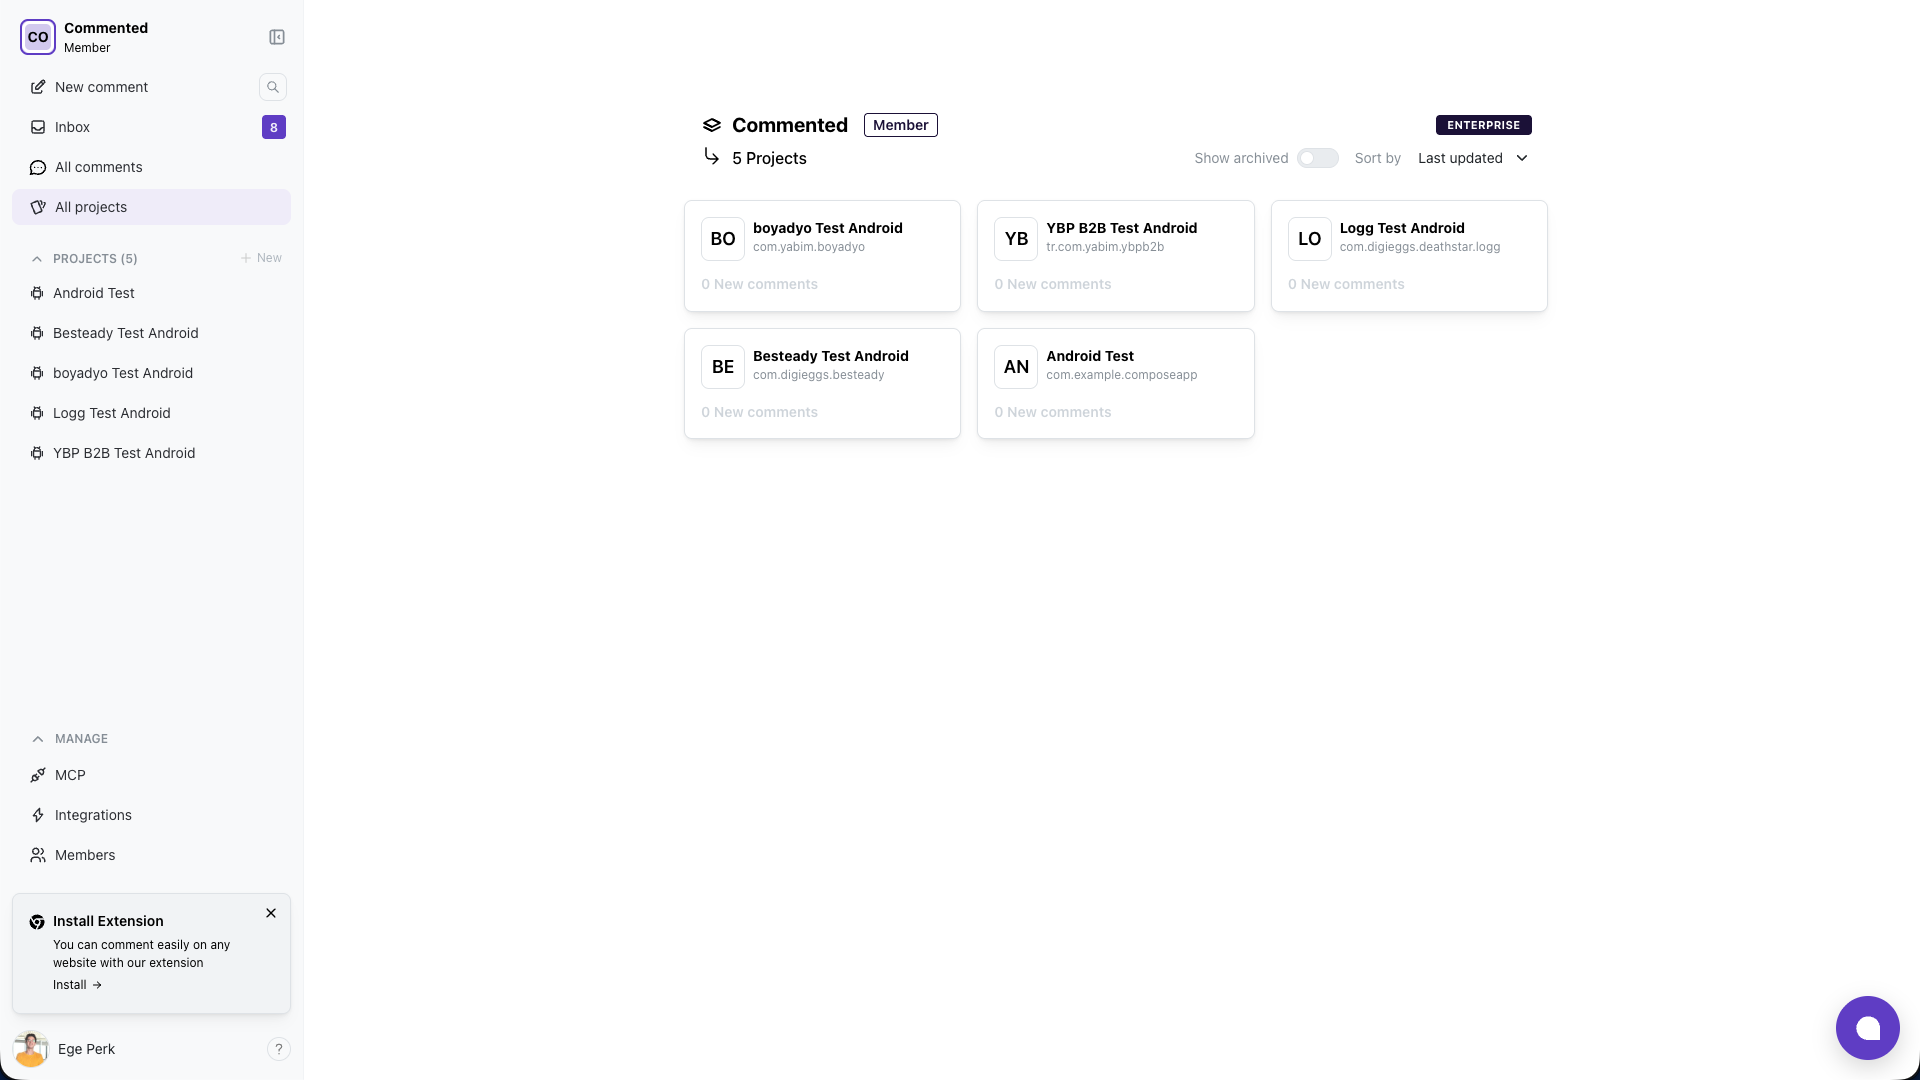Click package name tr.com.yabim.ybpb2b

tap(1105, 247)
